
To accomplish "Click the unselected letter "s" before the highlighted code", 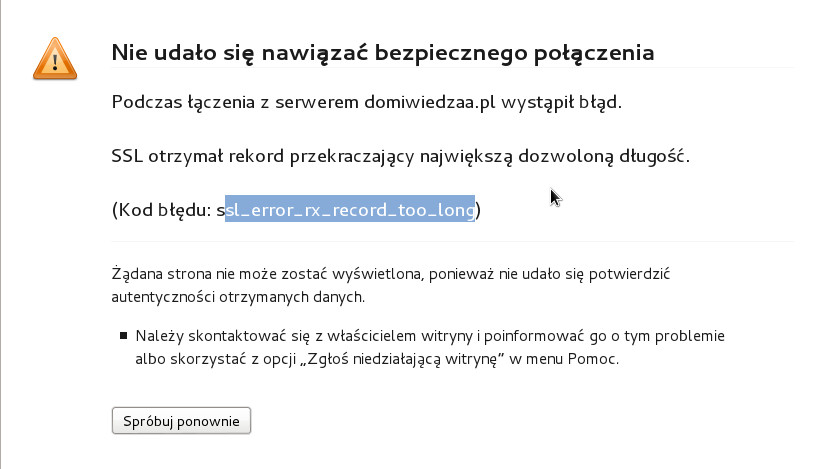I will (x=220, y=210).
